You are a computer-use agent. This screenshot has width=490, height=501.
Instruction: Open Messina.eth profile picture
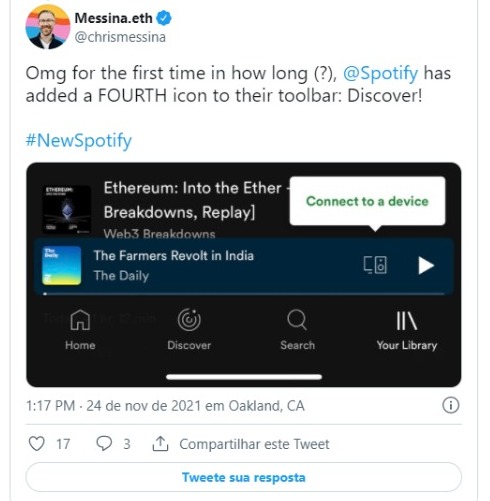click(x=48, y=27)
